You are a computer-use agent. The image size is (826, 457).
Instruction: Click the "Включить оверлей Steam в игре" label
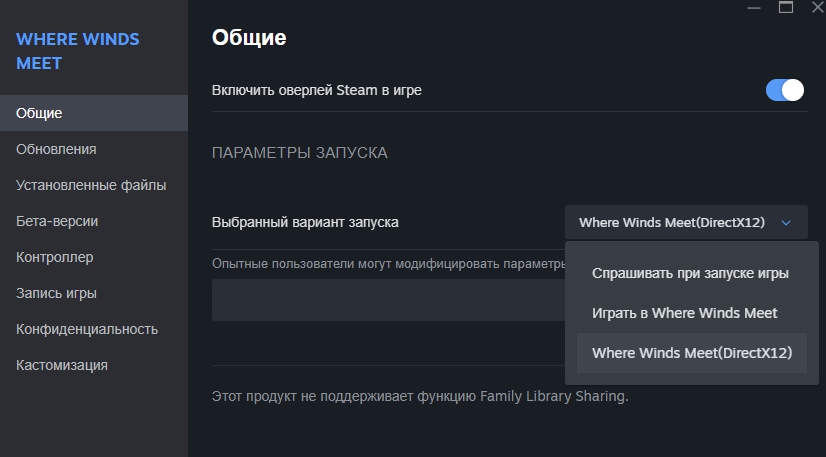point(317,90)
